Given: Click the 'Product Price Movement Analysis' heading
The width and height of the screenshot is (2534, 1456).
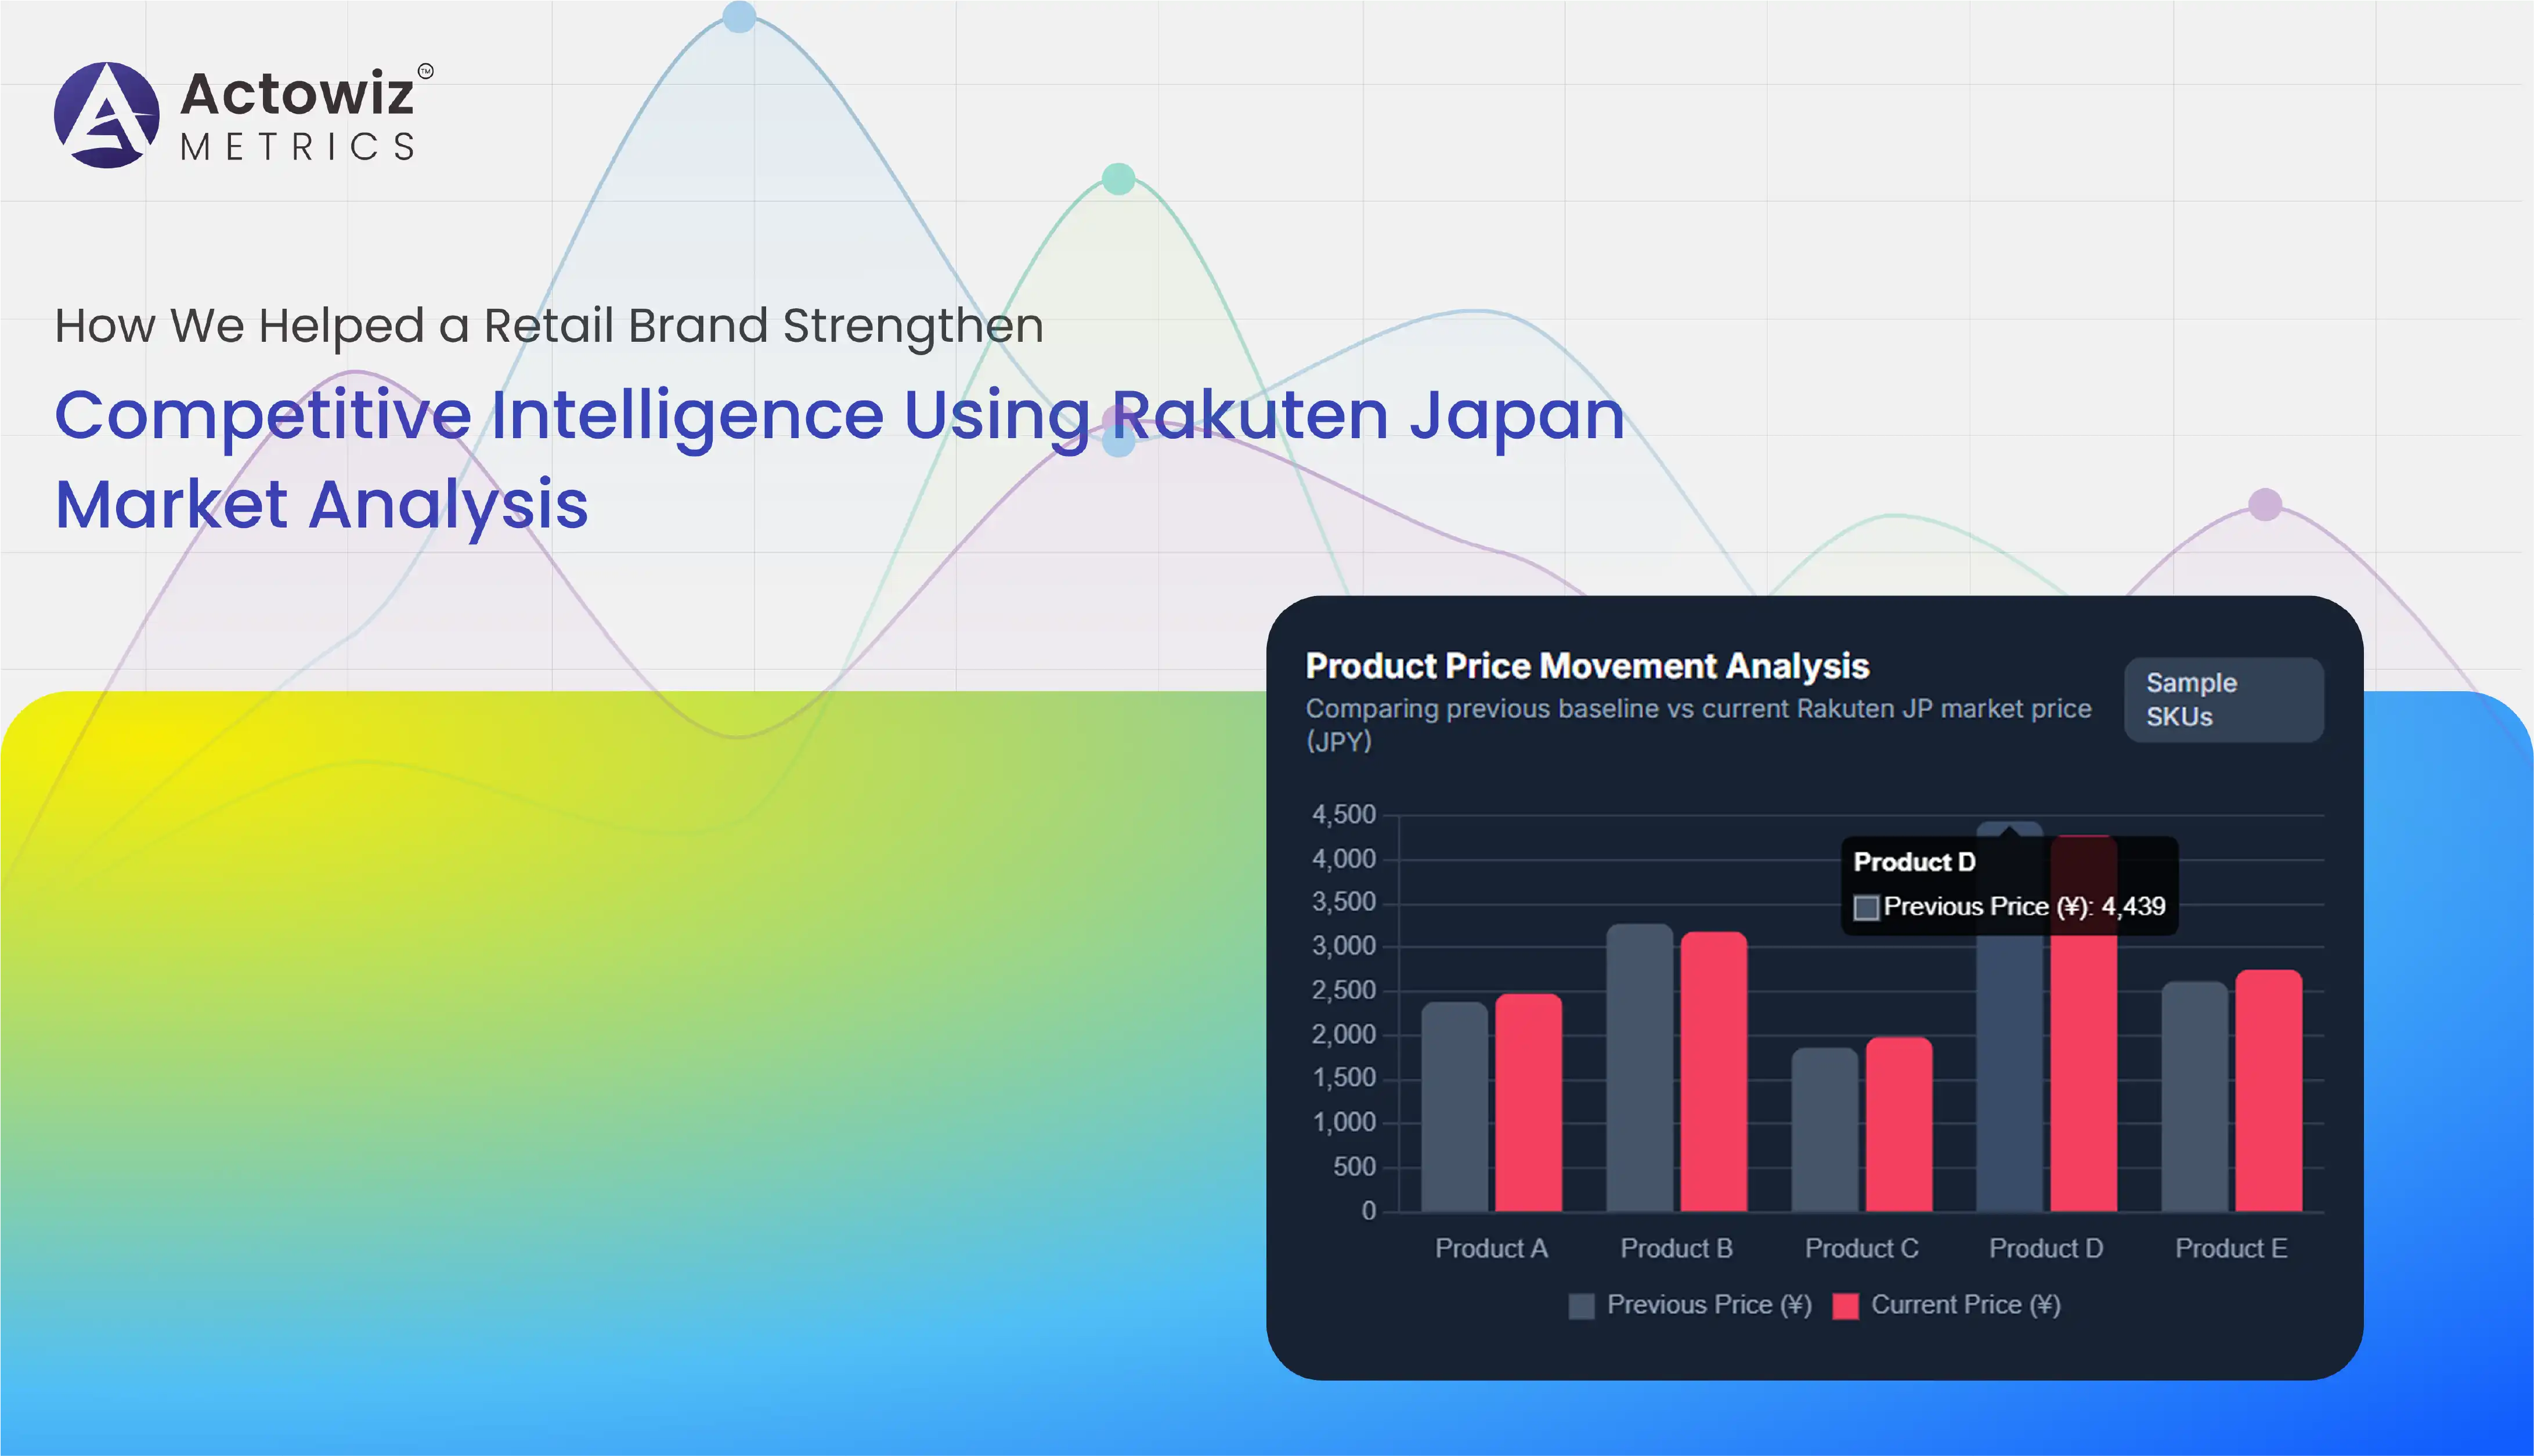Looking at the screenshot, I should coord(1587,666).
